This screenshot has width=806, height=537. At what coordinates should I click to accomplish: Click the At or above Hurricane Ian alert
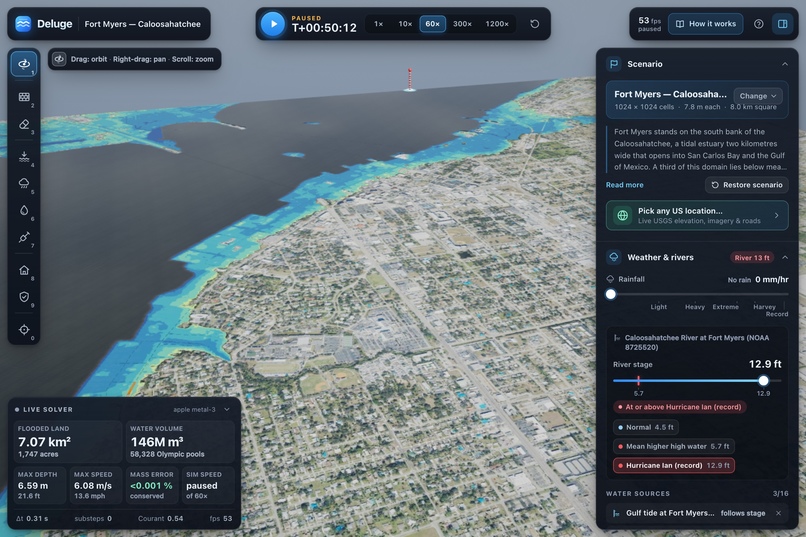click(680, 407)
